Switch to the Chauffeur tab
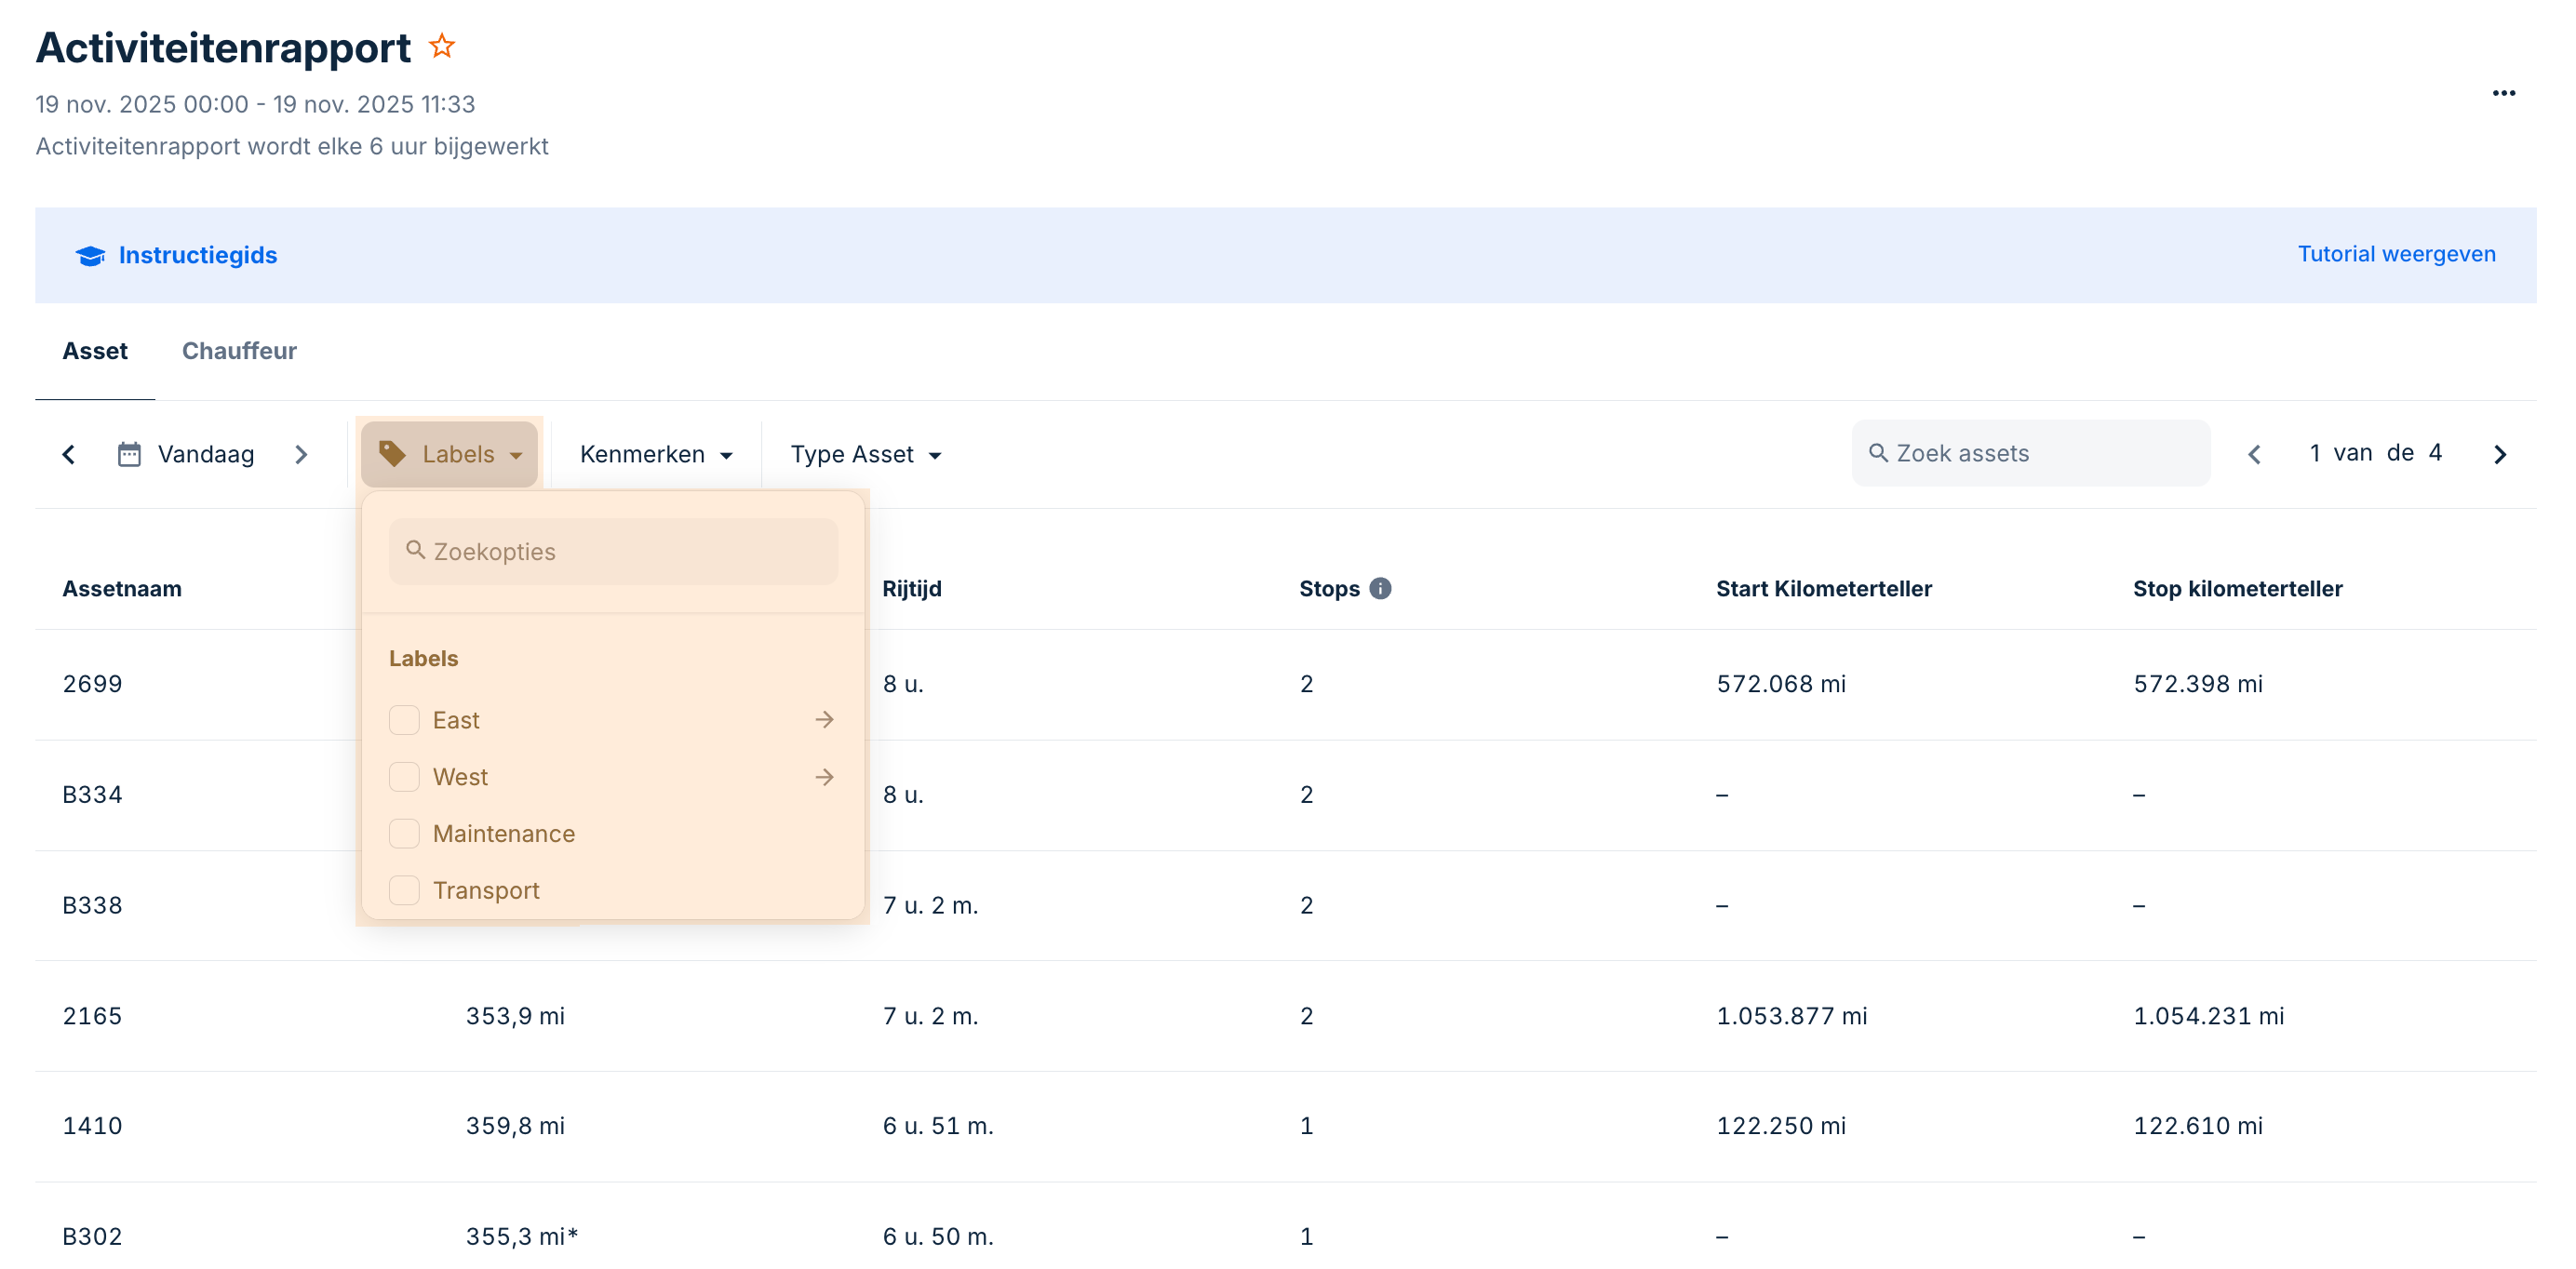 coord(239,351)
